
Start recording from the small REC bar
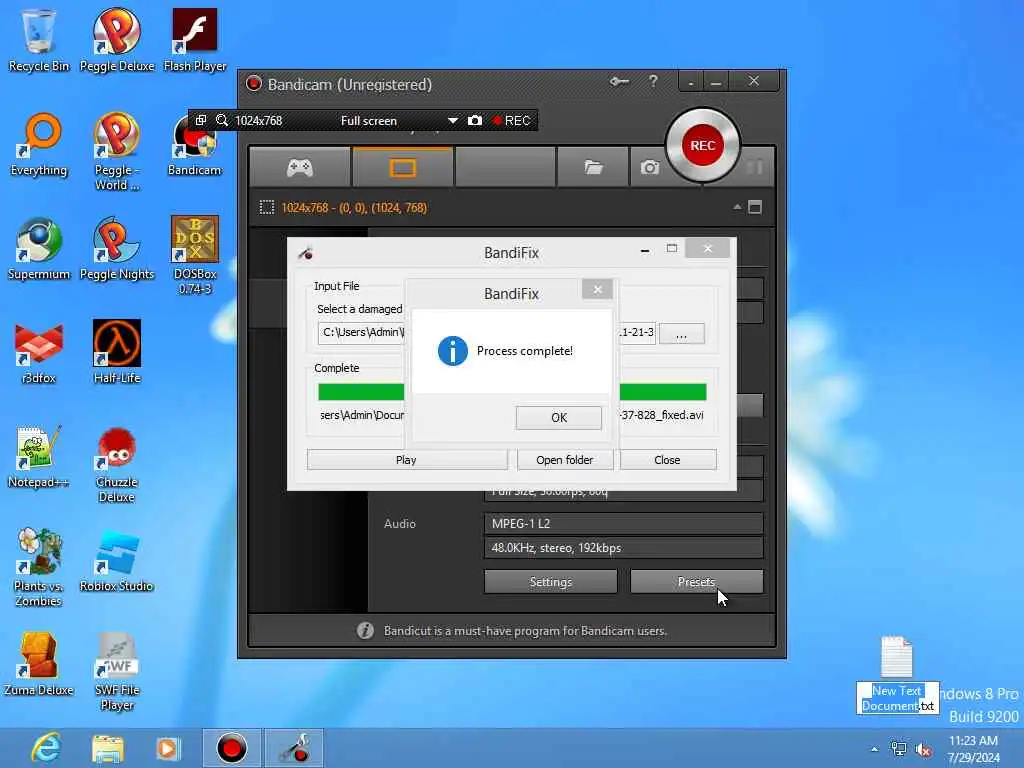(x=511, y=121)
